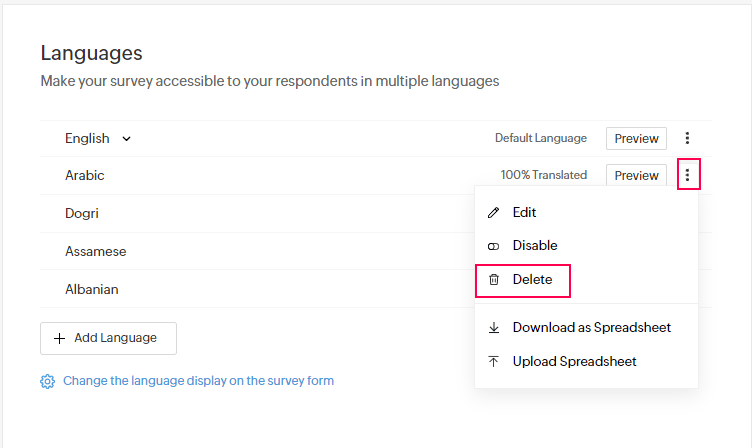The height and width of the screenshot is (448, 752).
Task: Click the pencil Edit icon
Action: [x=493, y=213]
